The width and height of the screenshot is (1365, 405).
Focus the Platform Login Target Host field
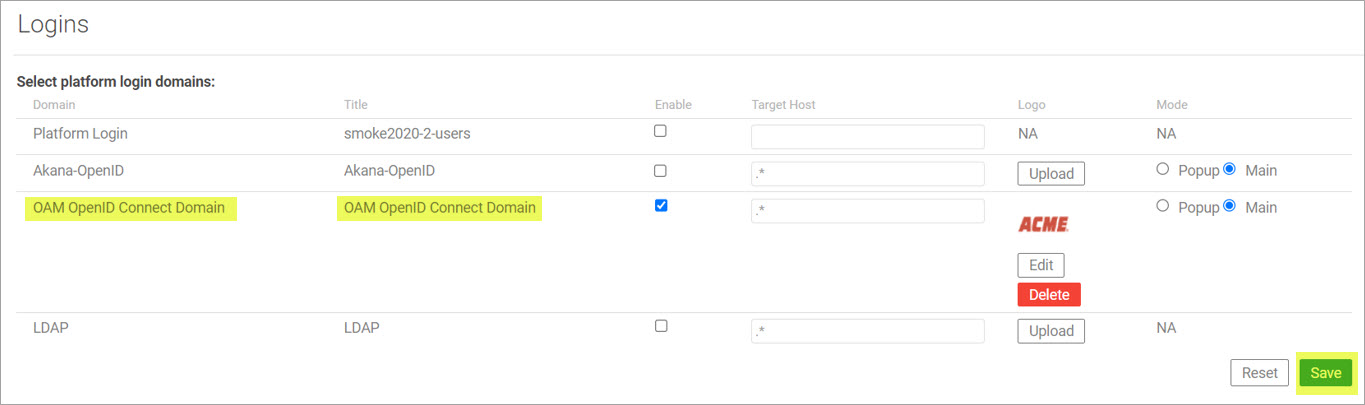[x=868, y=137]
